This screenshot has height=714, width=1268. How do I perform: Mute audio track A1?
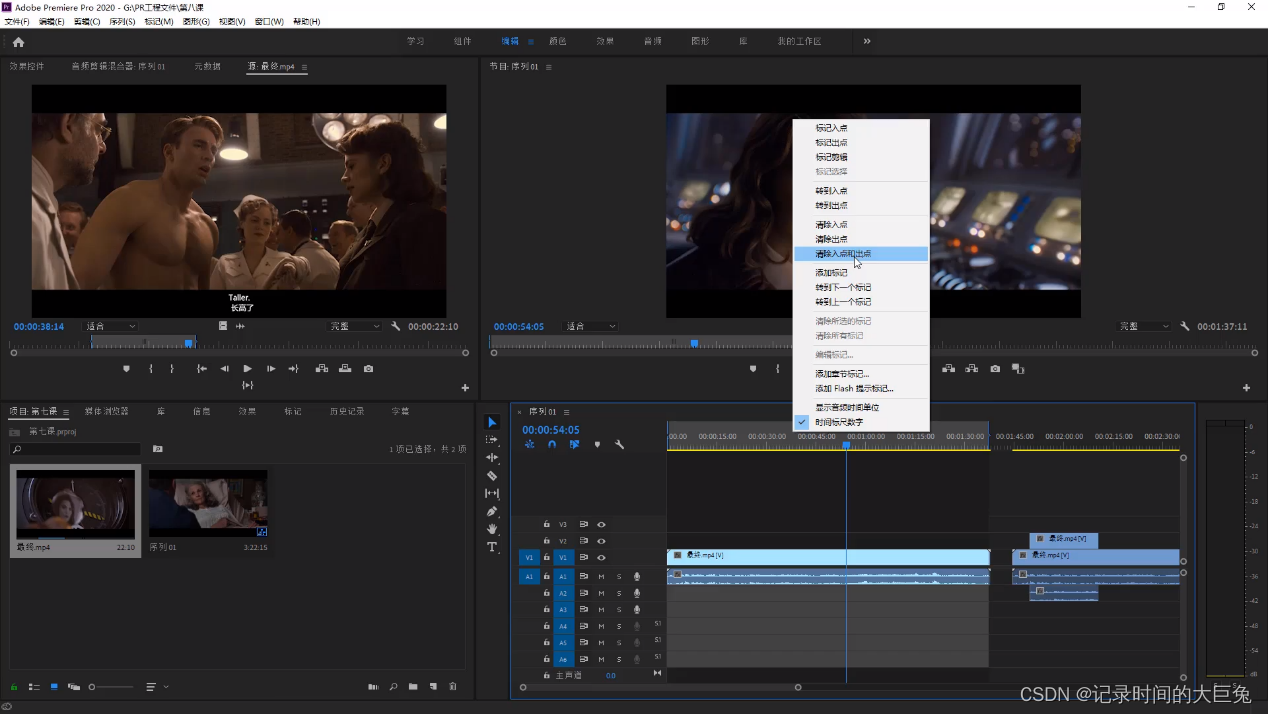point(601,577)
